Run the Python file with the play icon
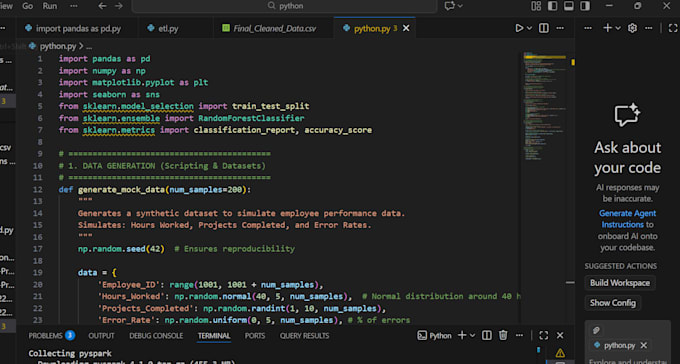680x364 pixels. point(519,28)
